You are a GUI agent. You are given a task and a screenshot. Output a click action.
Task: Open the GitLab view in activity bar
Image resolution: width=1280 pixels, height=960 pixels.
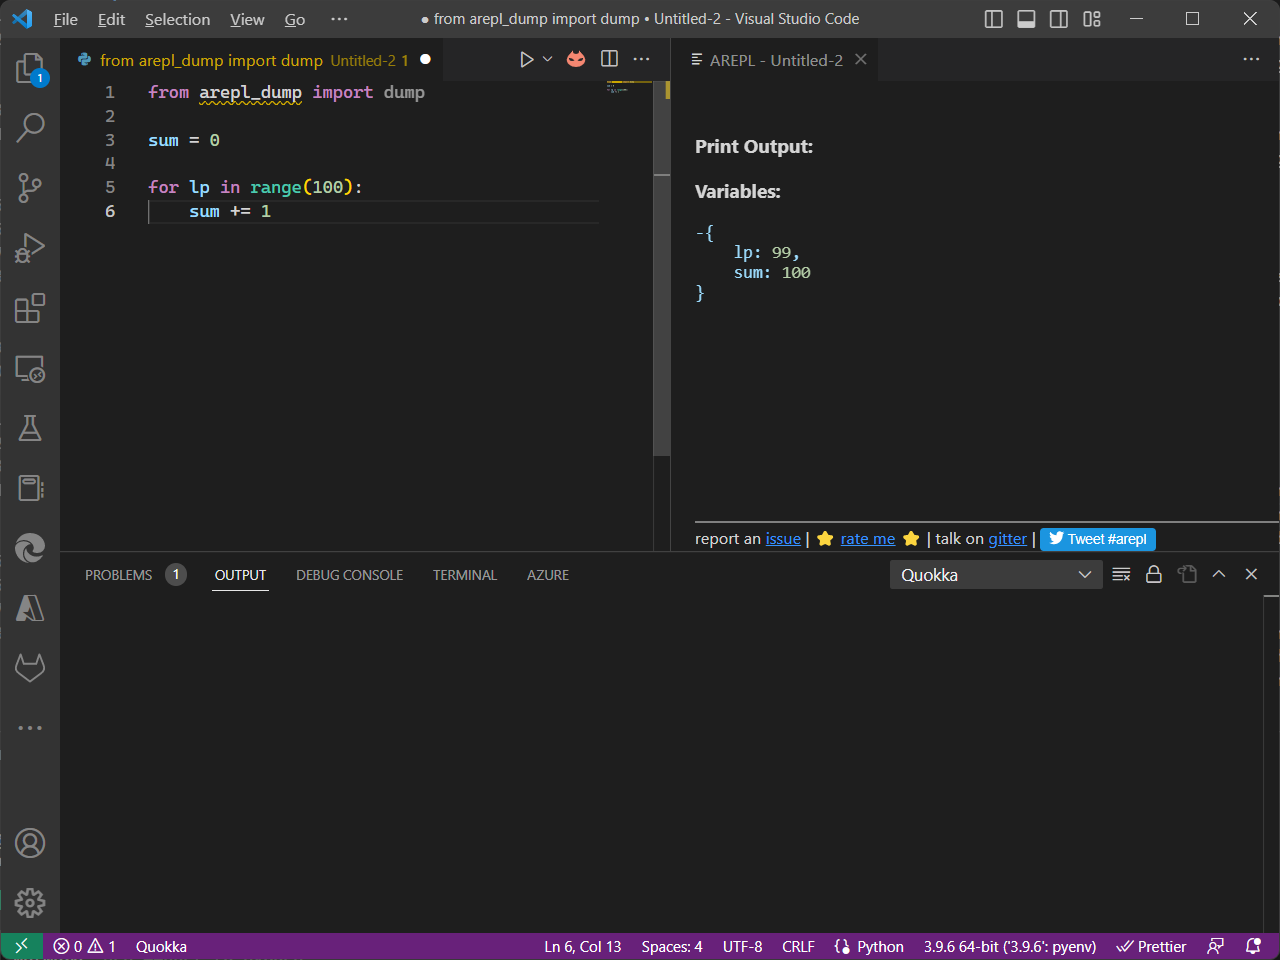tap(30, 667)
